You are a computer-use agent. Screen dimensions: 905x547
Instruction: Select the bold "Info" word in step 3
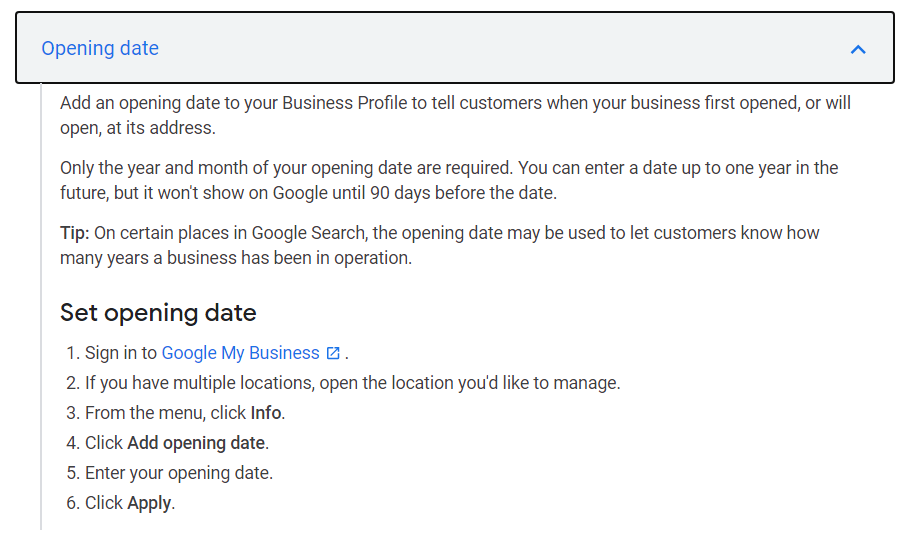(x=266, y=413)
